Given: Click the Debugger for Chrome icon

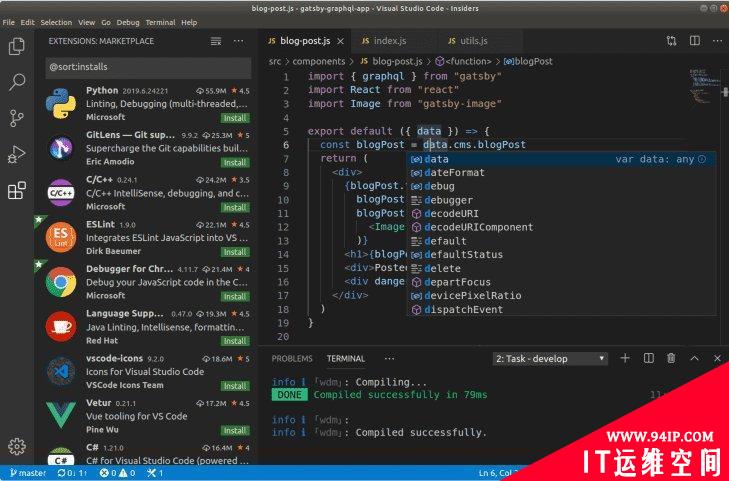Looking at the screenshot, I should tap(61, 282).
